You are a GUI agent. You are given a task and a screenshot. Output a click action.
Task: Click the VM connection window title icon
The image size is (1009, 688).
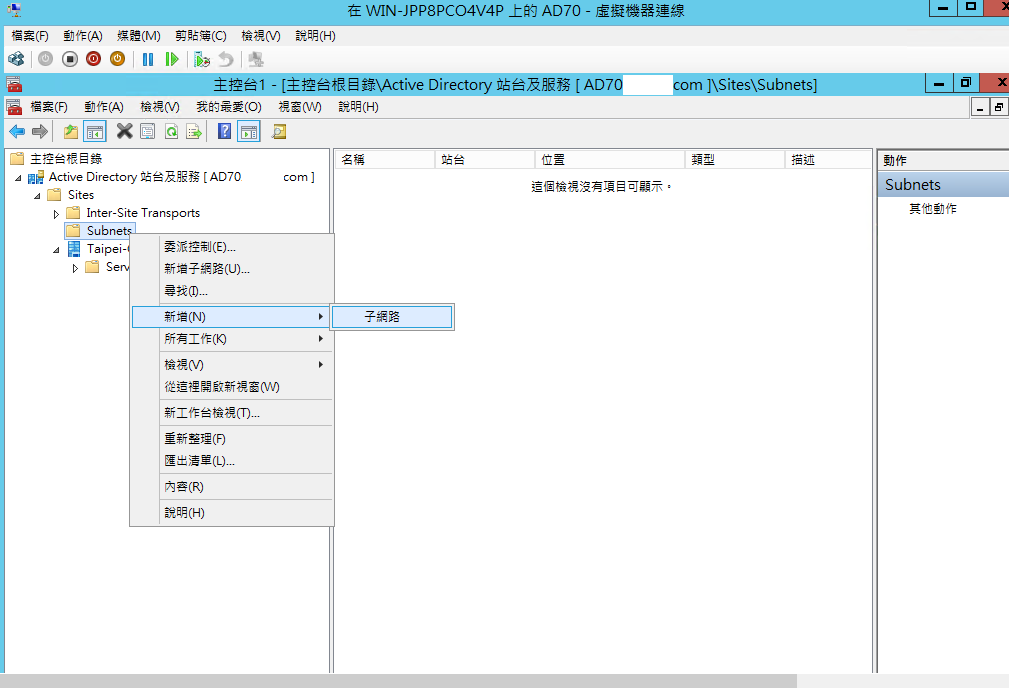click(x=14, y=10)
